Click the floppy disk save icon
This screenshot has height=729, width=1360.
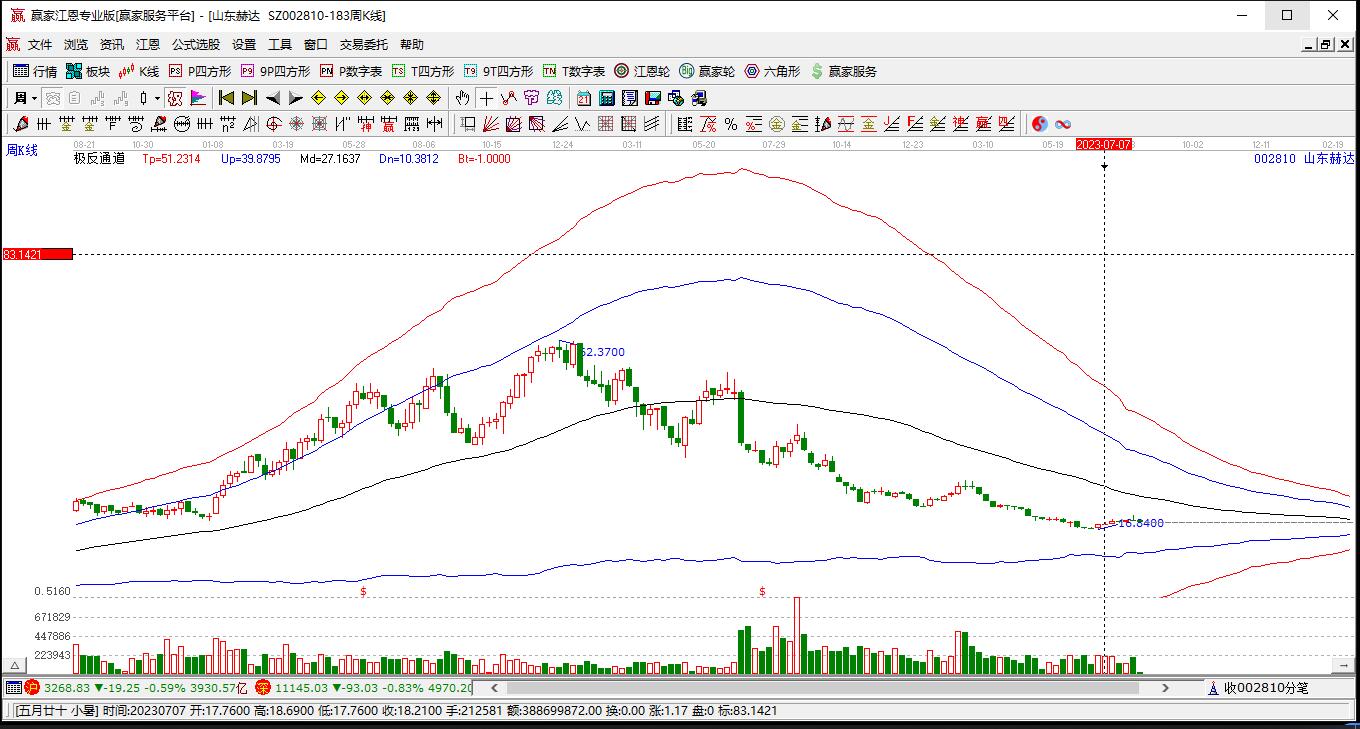653,98
